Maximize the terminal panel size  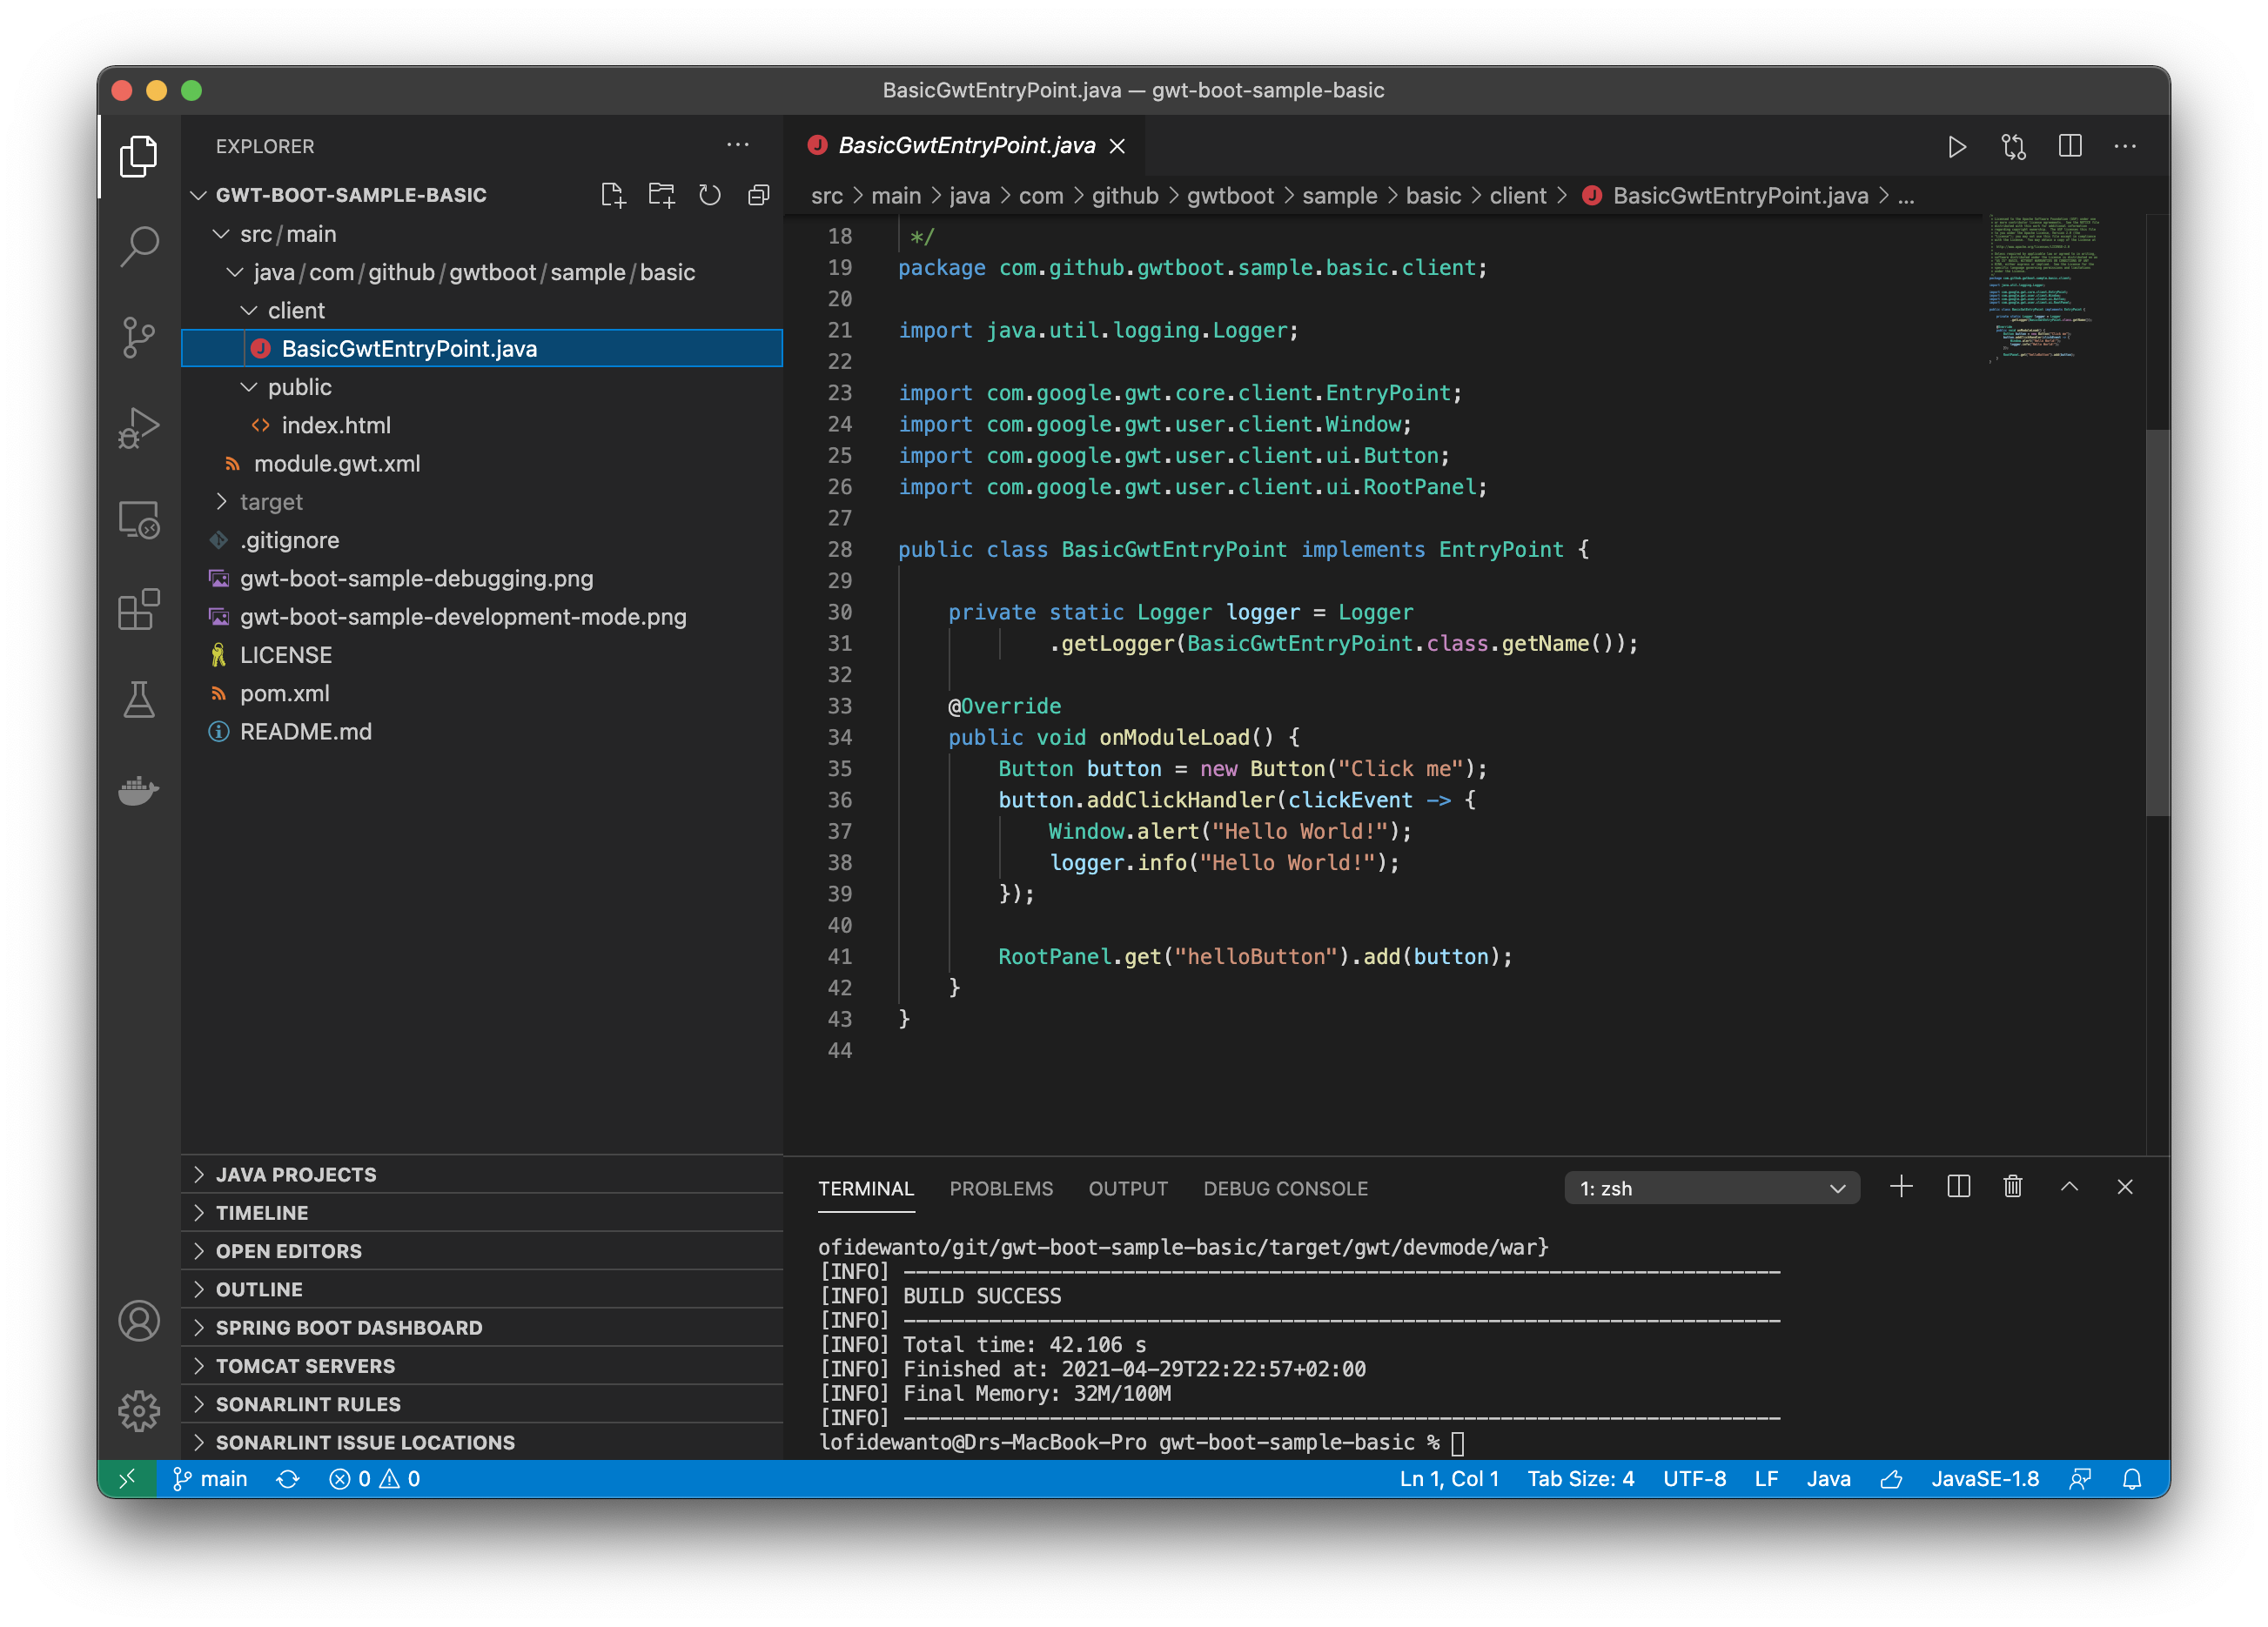click(2069, 1187)
